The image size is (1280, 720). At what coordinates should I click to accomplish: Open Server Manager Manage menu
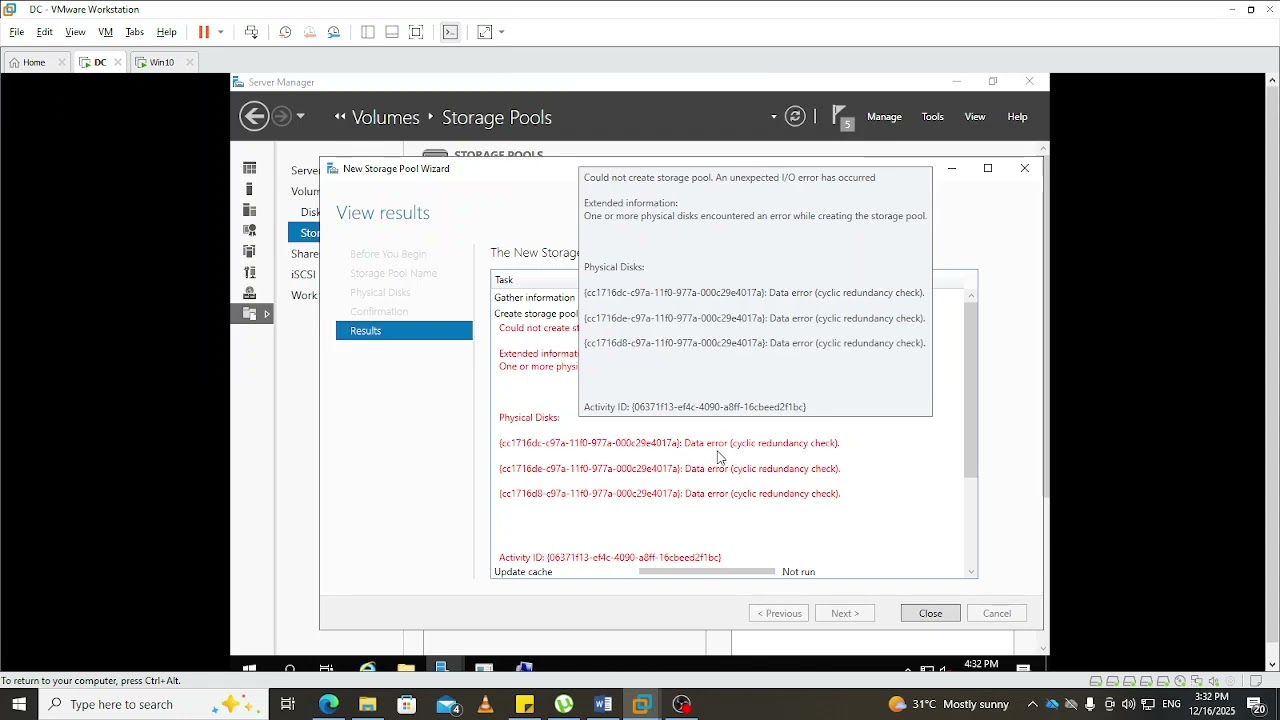pos(884,117)
